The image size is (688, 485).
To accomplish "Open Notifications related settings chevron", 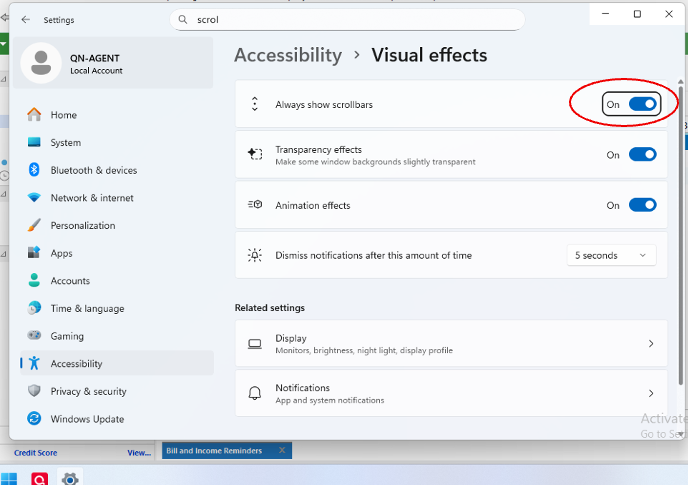I will click(651, 393).
